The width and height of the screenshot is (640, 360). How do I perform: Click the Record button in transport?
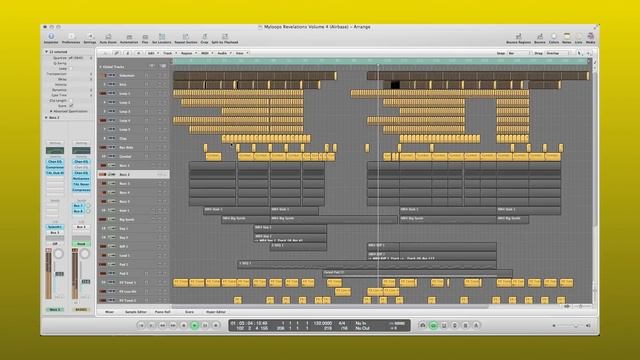pos(216,325)
